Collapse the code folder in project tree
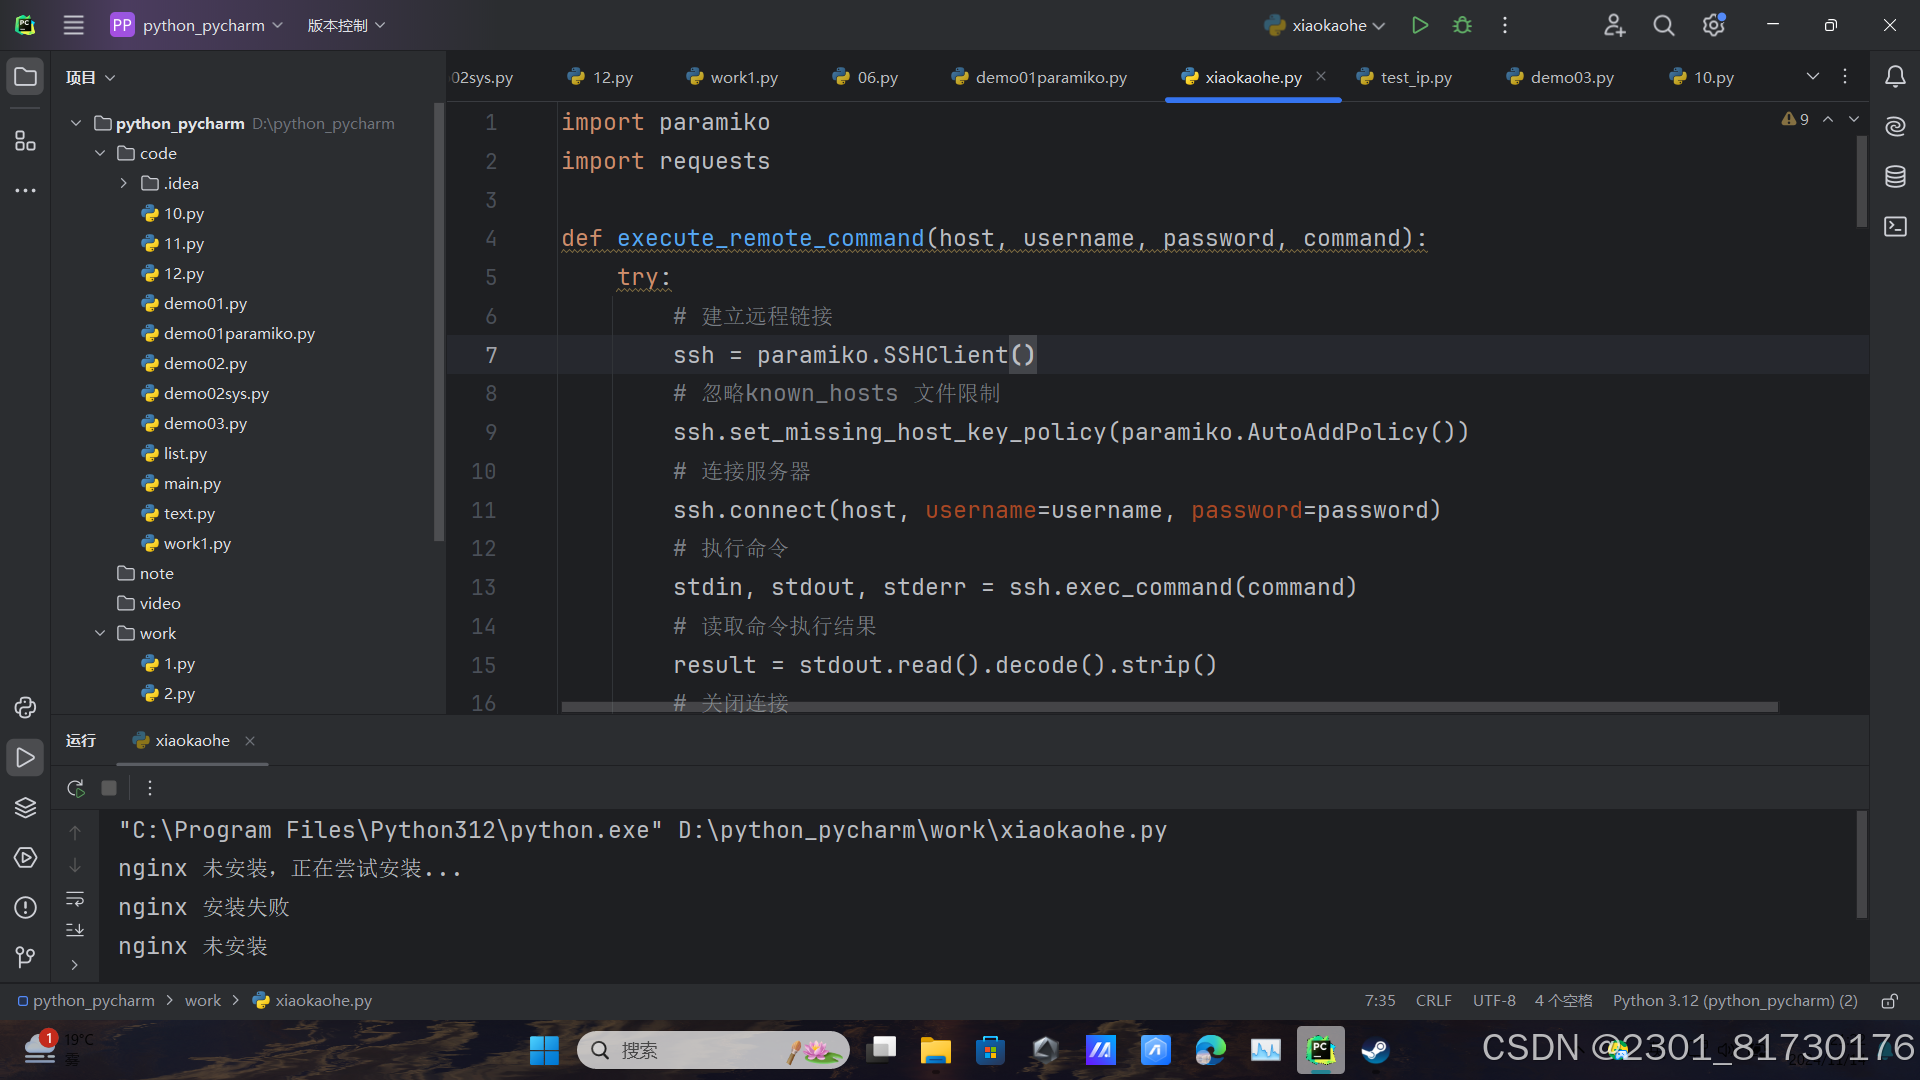The height and width of the screenshot is (1080, 1920). click(x=99, y=153)
